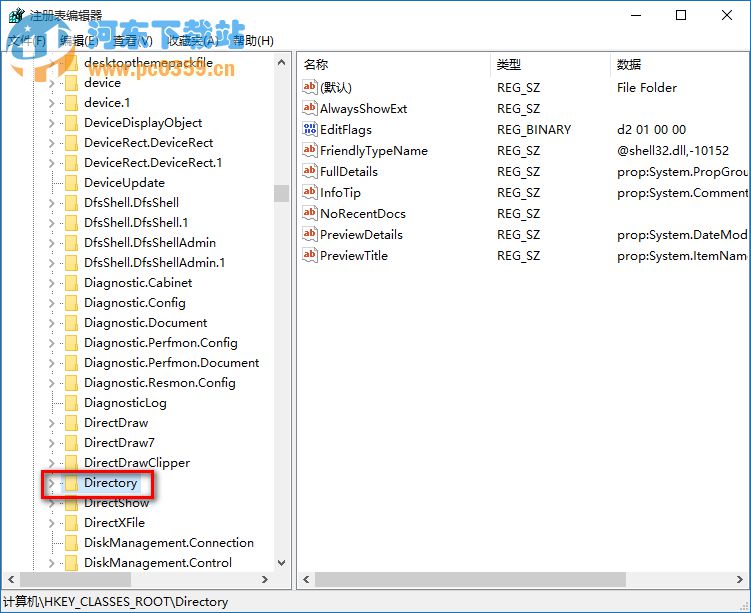
Task: Click the folder icon of DeviceUpdate key
Action: tap(71, 183)
